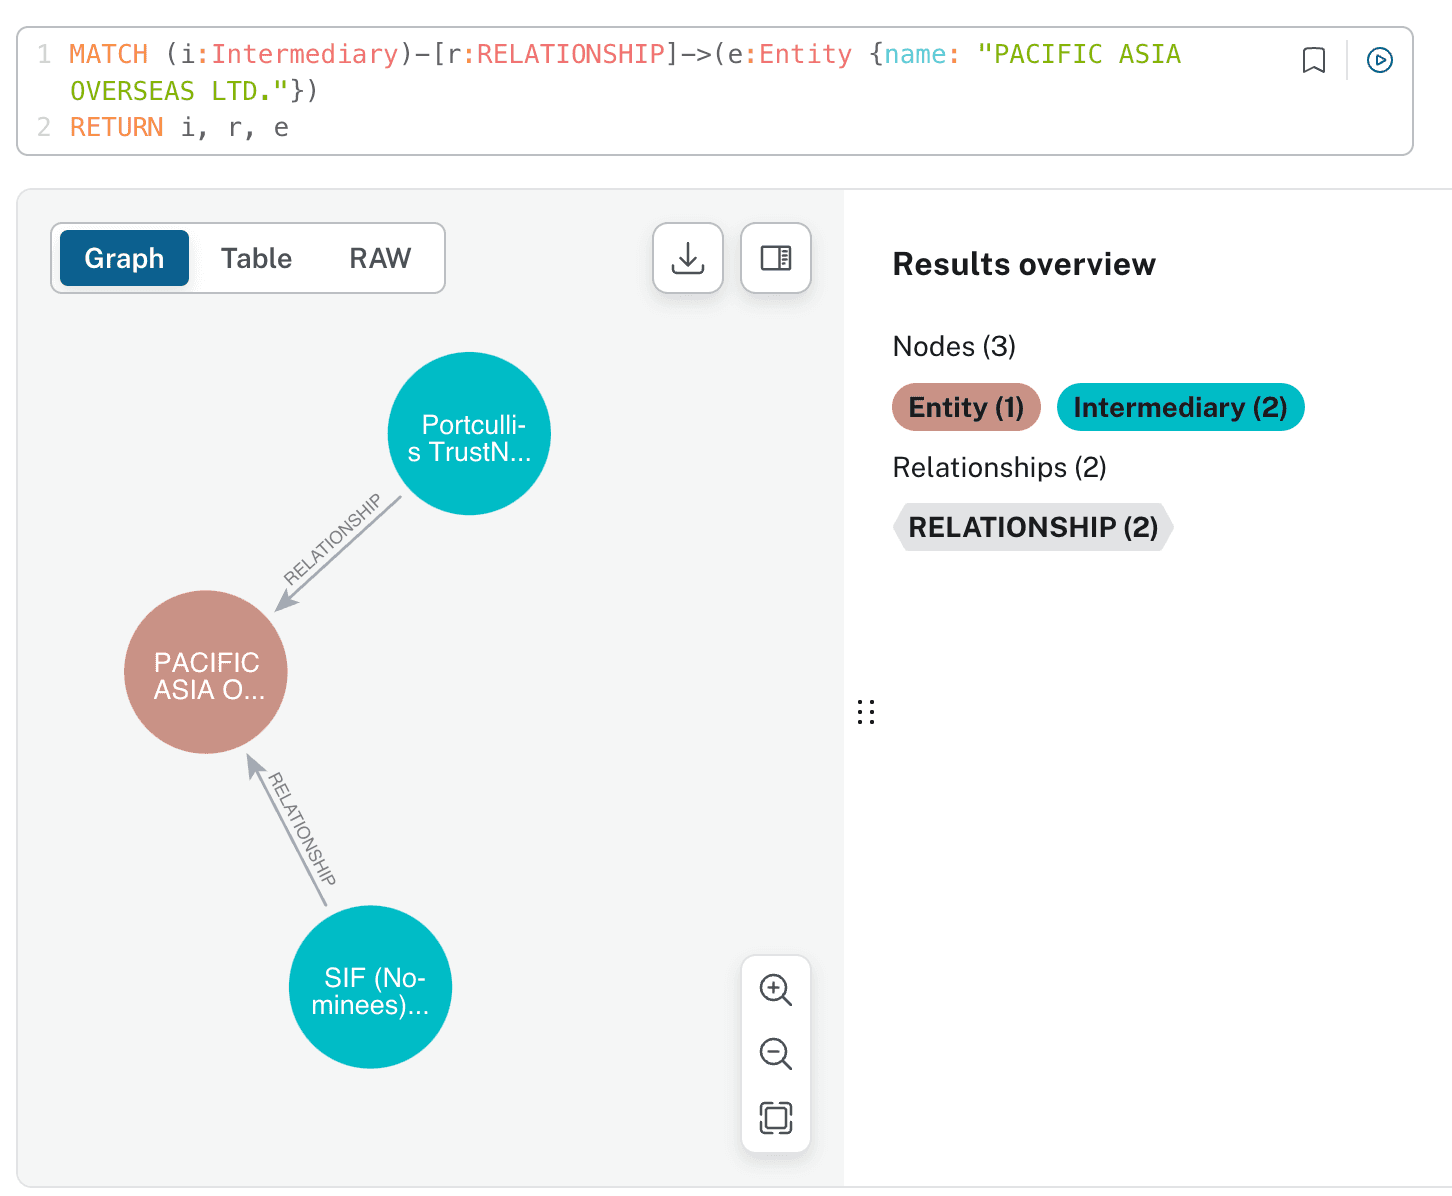Select the SIF (Nominees)... intermediary node
This screenshot has height=1196, width=1452.
pyautogui.click(x=370, y=987)
